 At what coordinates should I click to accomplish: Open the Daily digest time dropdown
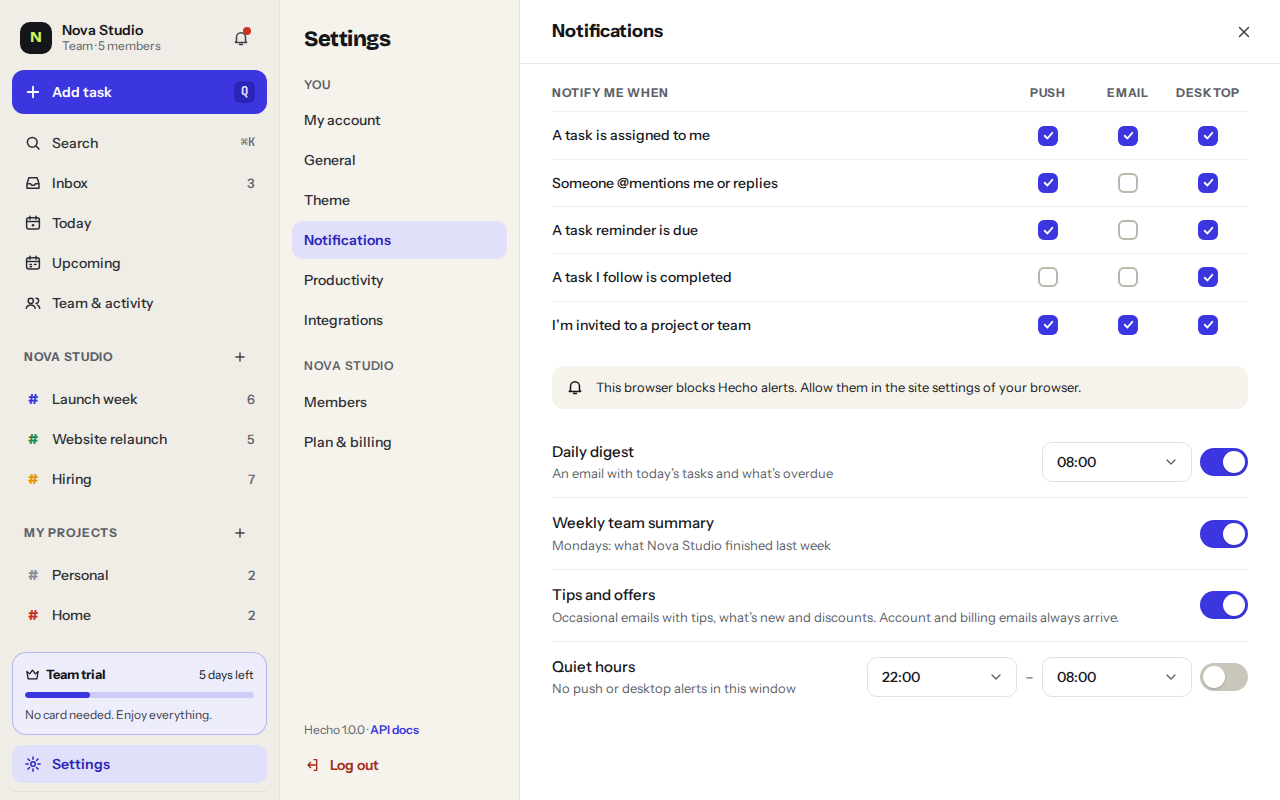click(x=1117, y=462)
